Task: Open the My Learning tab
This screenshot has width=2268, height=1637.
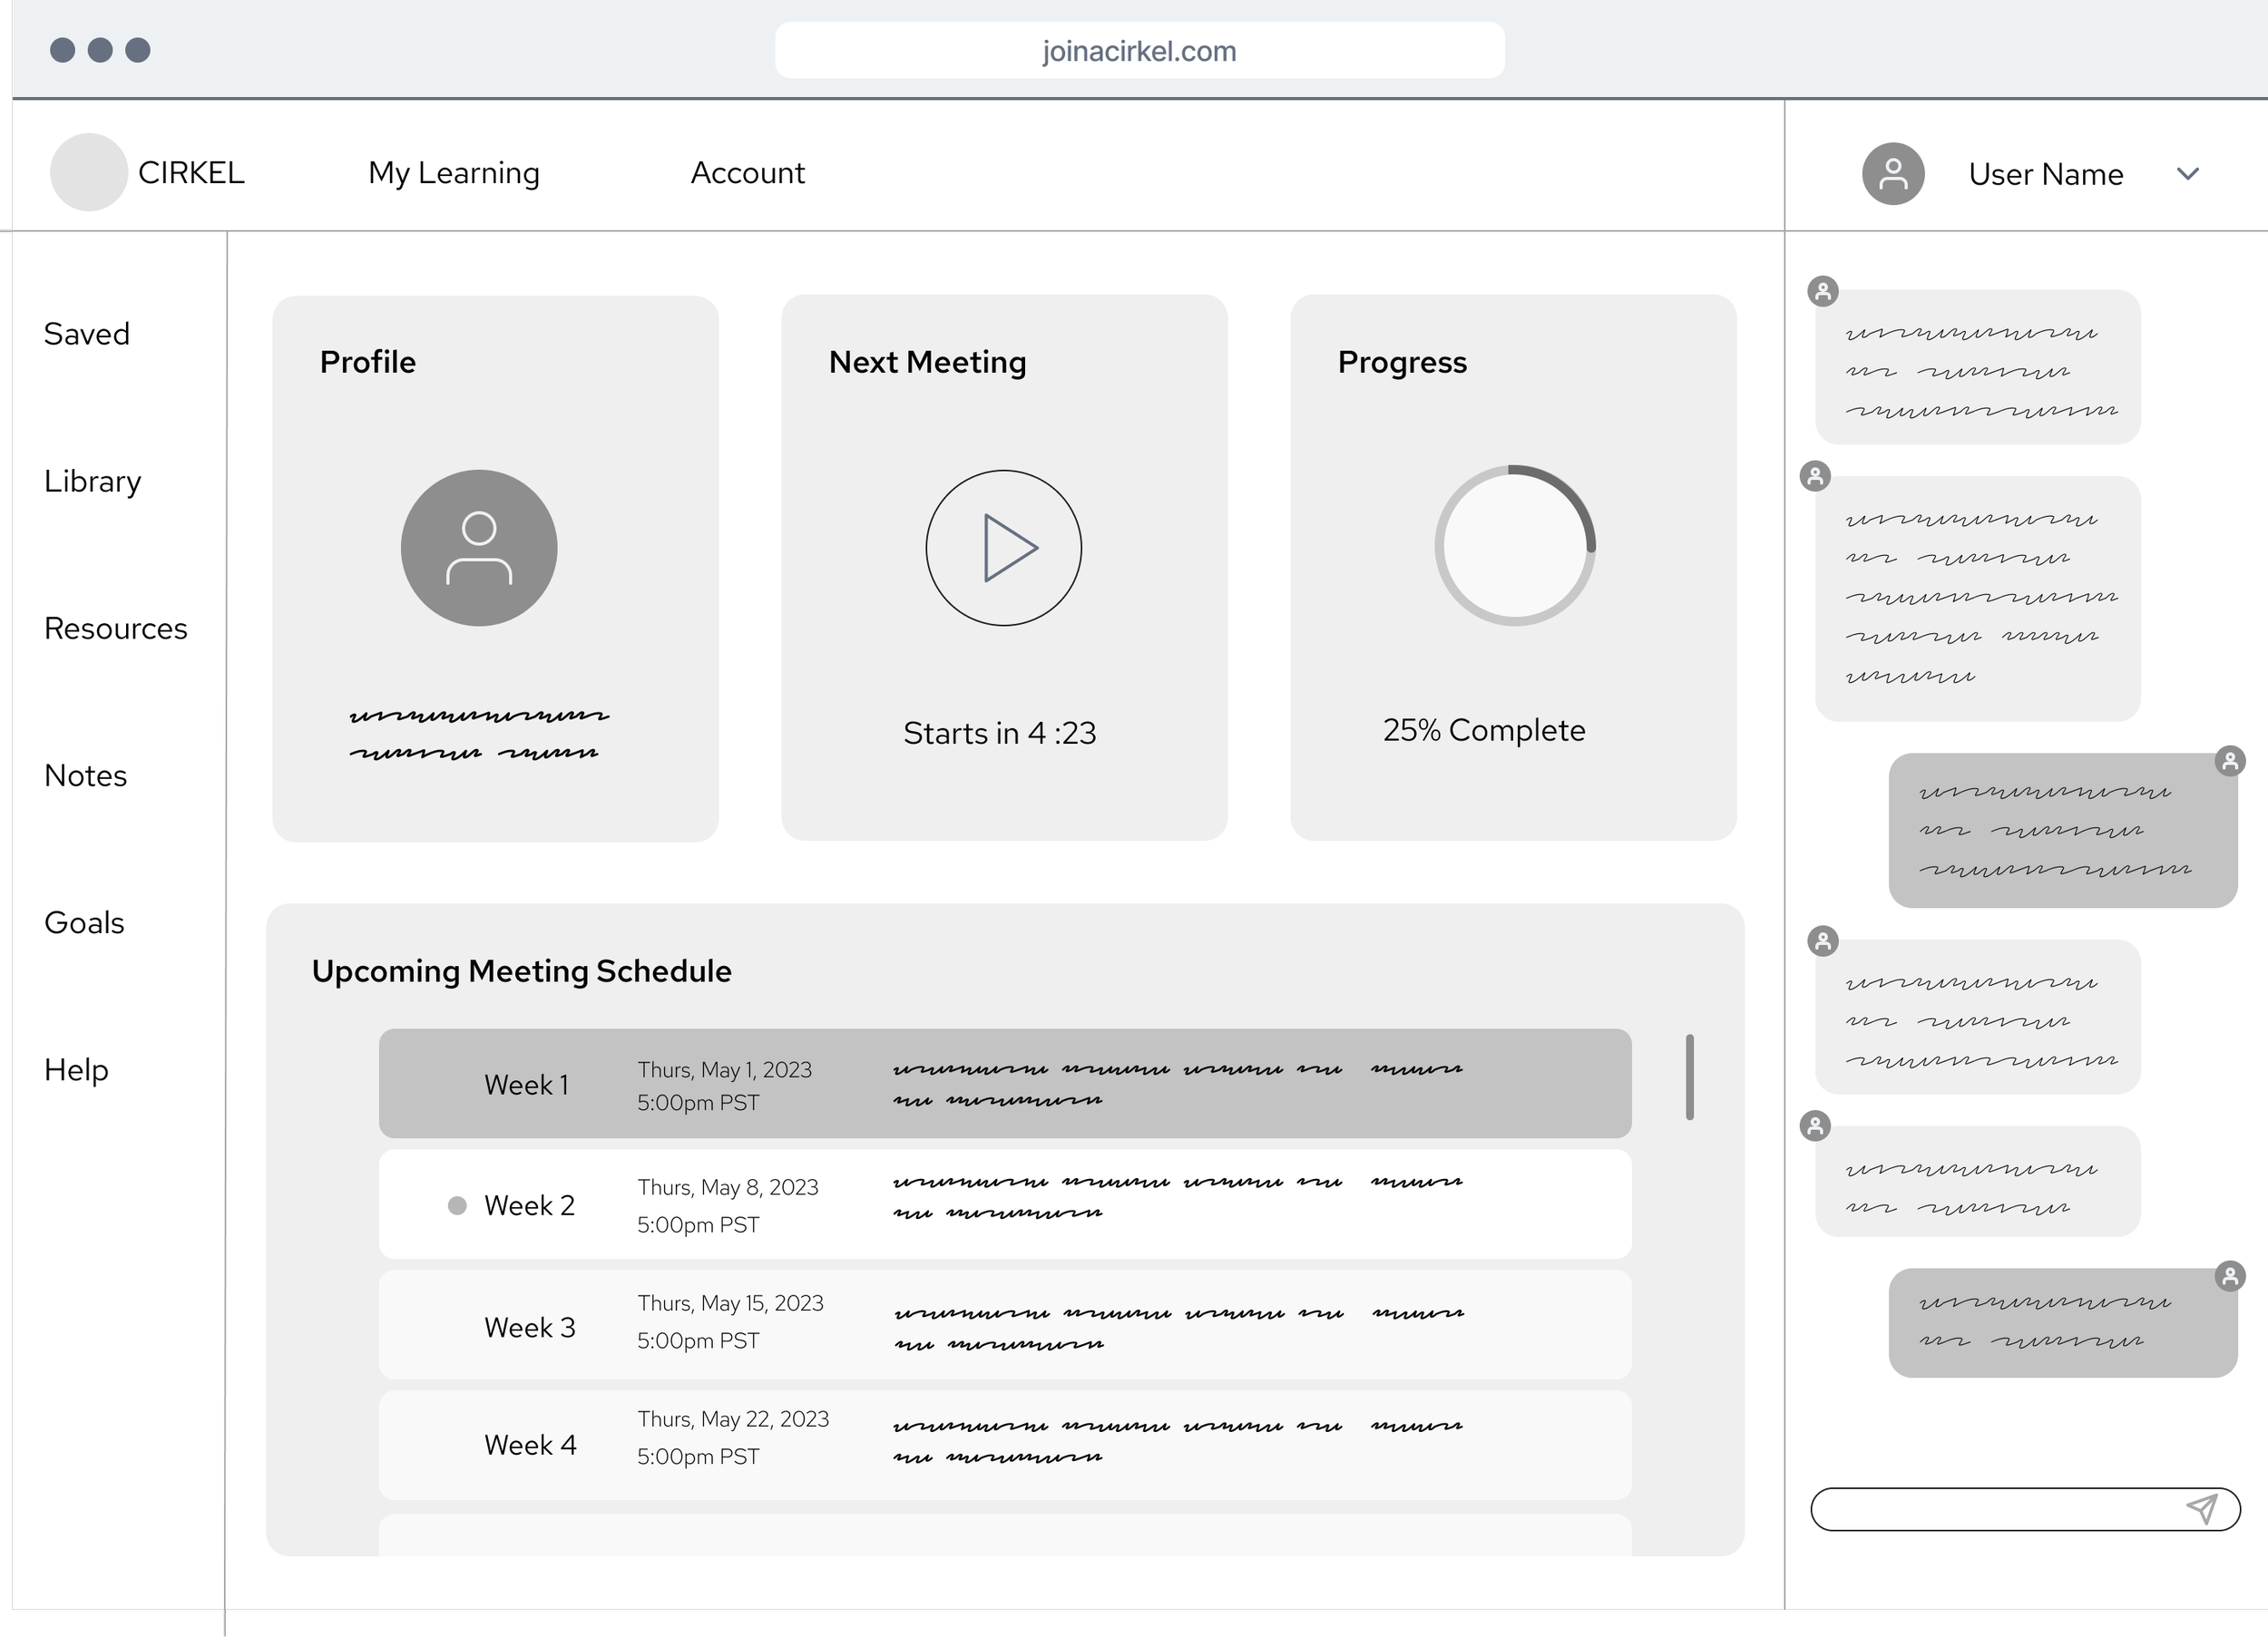Action: pyautogui.click(x=454, y=173)
